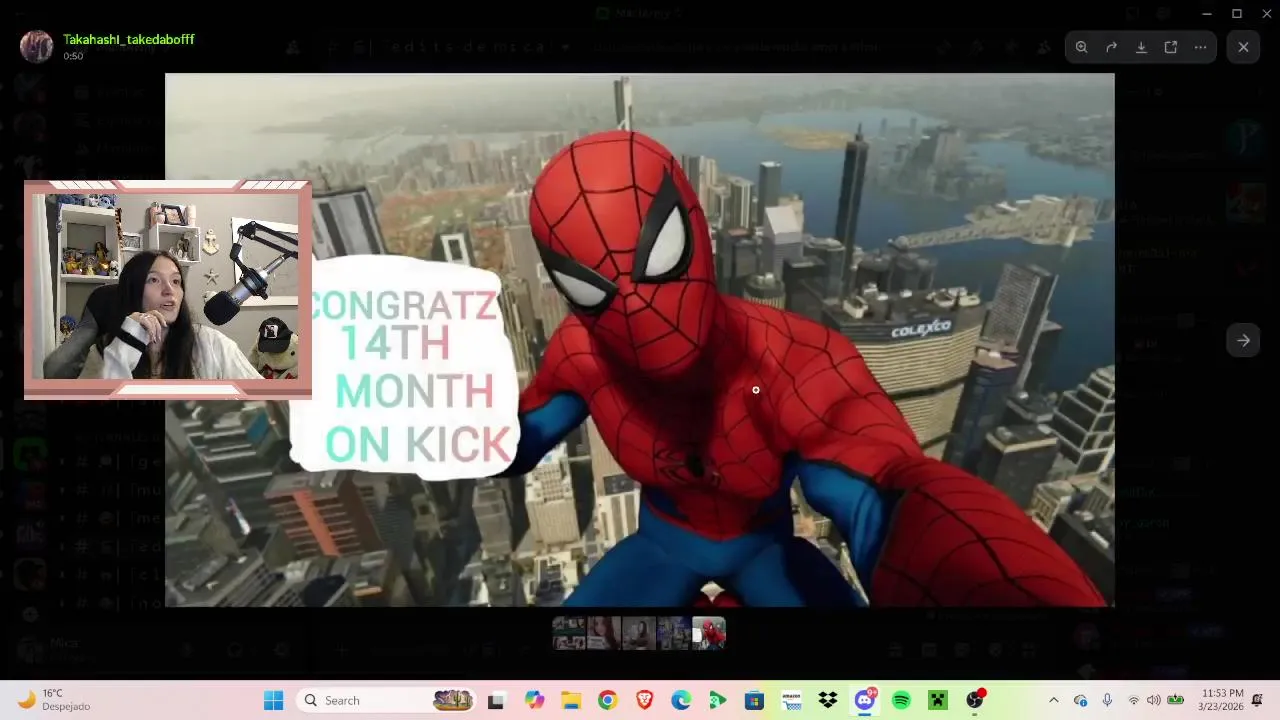Open Takahashi_takedabofff's avatar
Viewport: 1280px width, 720px height.
(37, 46)
